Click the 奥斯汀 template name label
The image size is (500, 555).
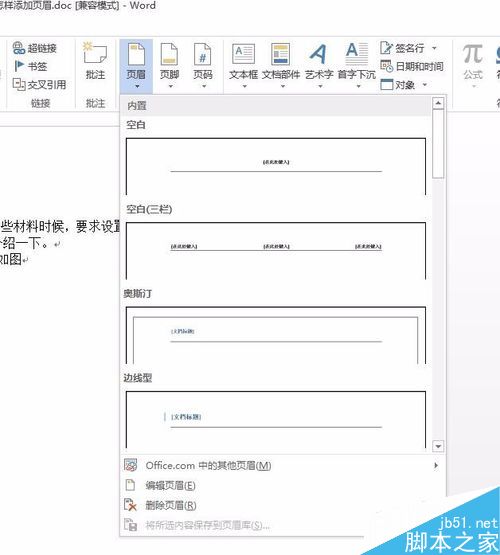tap(138, 293)
